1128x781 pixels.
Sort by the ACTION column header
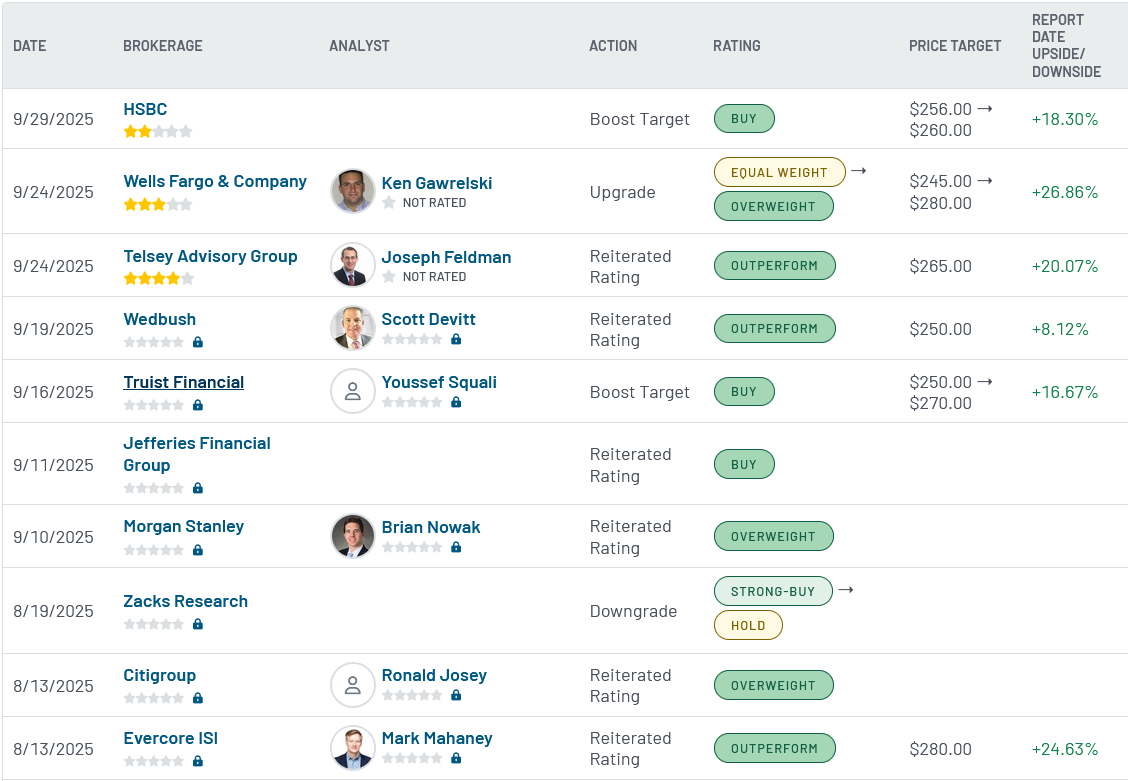pyautogui.click(x=613, y=46)
